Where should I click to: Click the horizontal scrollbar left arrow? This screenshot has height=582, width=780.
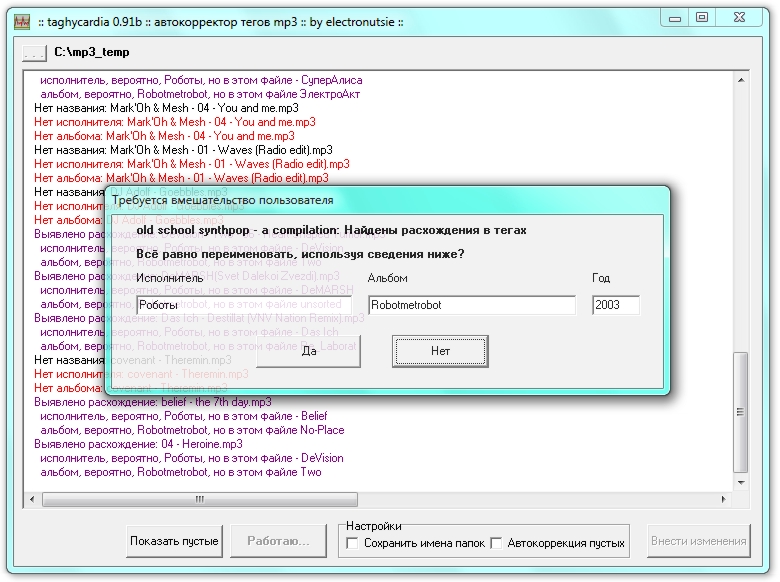point(32,499)
